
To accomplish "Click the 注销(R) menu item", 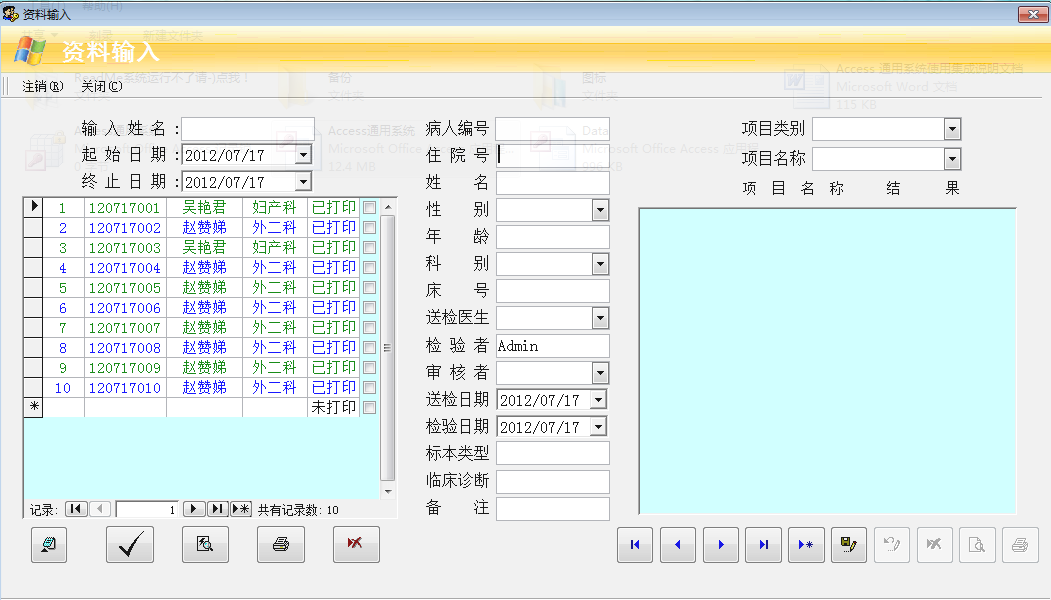I will tap(43, 86).
